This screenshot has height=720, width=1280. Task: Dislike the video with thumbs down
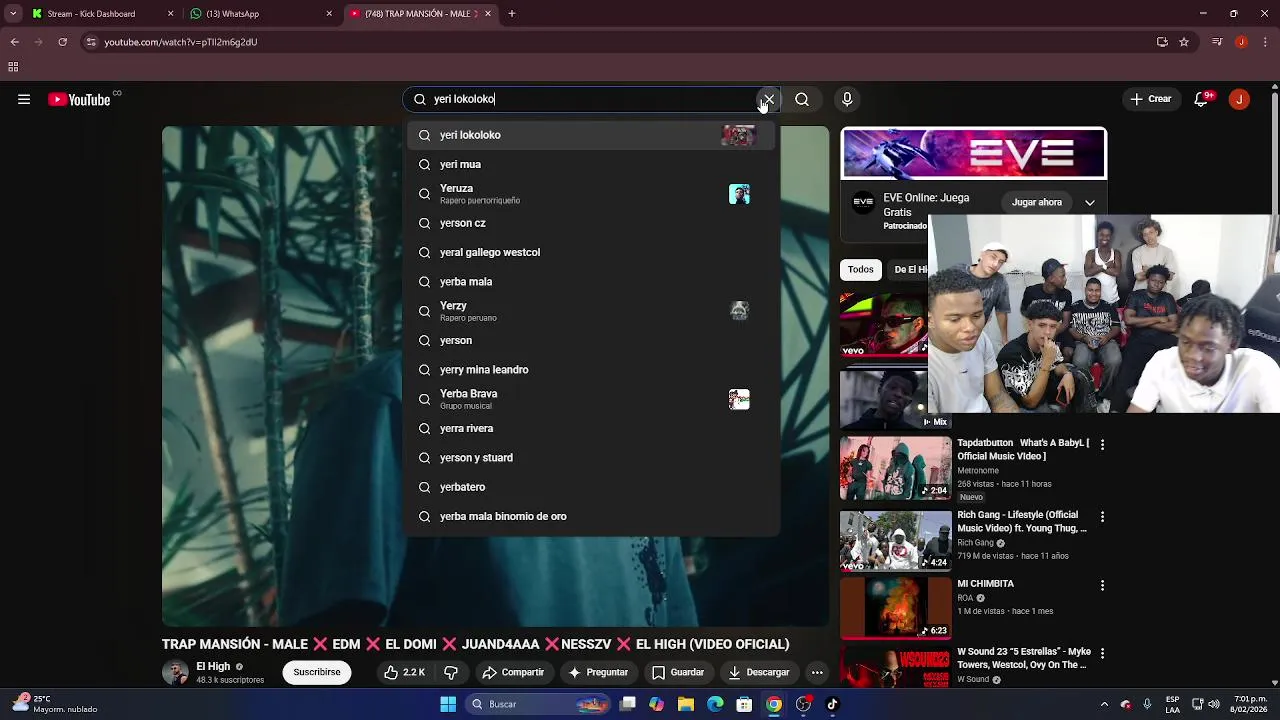point(451,673)
